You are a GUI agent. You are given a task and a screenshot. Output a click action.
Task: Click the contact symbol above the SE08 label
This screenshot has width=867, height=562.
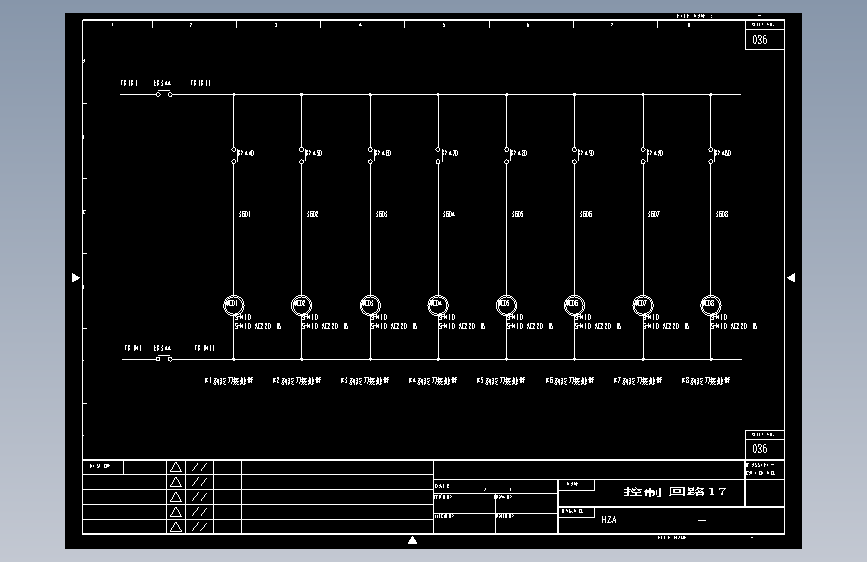click(712, 155)
